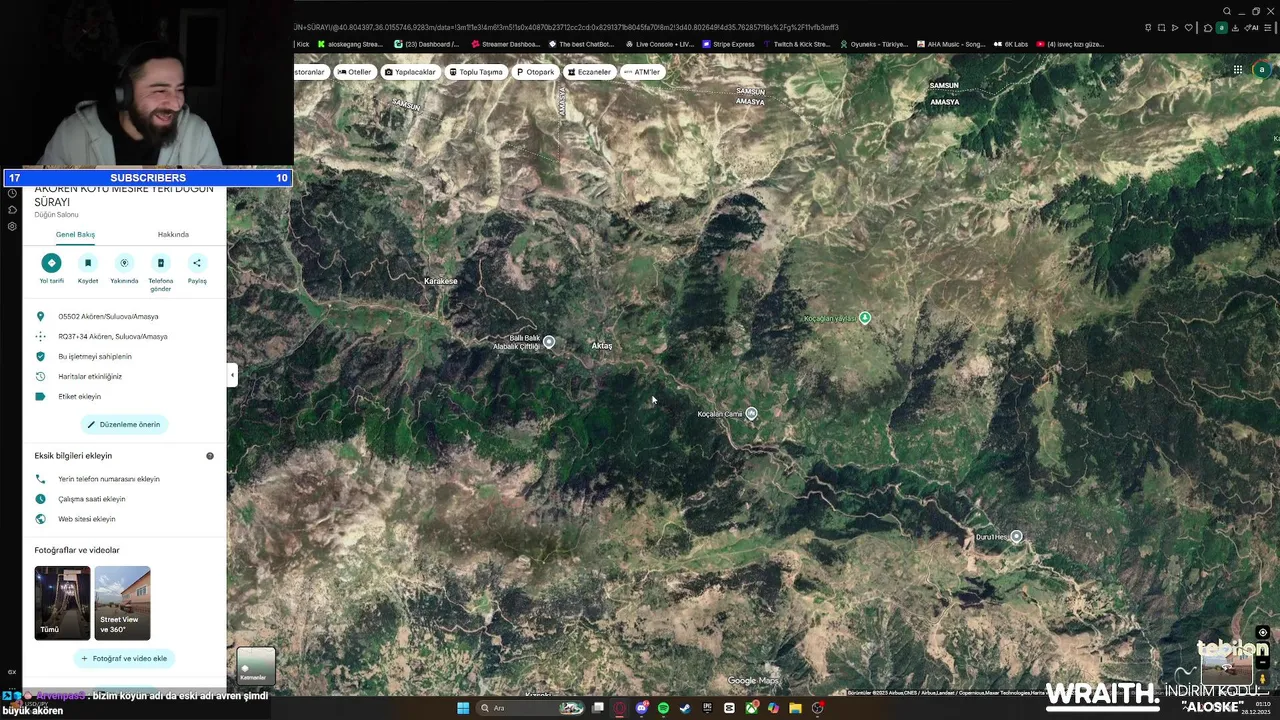Click the Balli Balık Alabalık Çiftliği map marker

(x=548, y=342)
